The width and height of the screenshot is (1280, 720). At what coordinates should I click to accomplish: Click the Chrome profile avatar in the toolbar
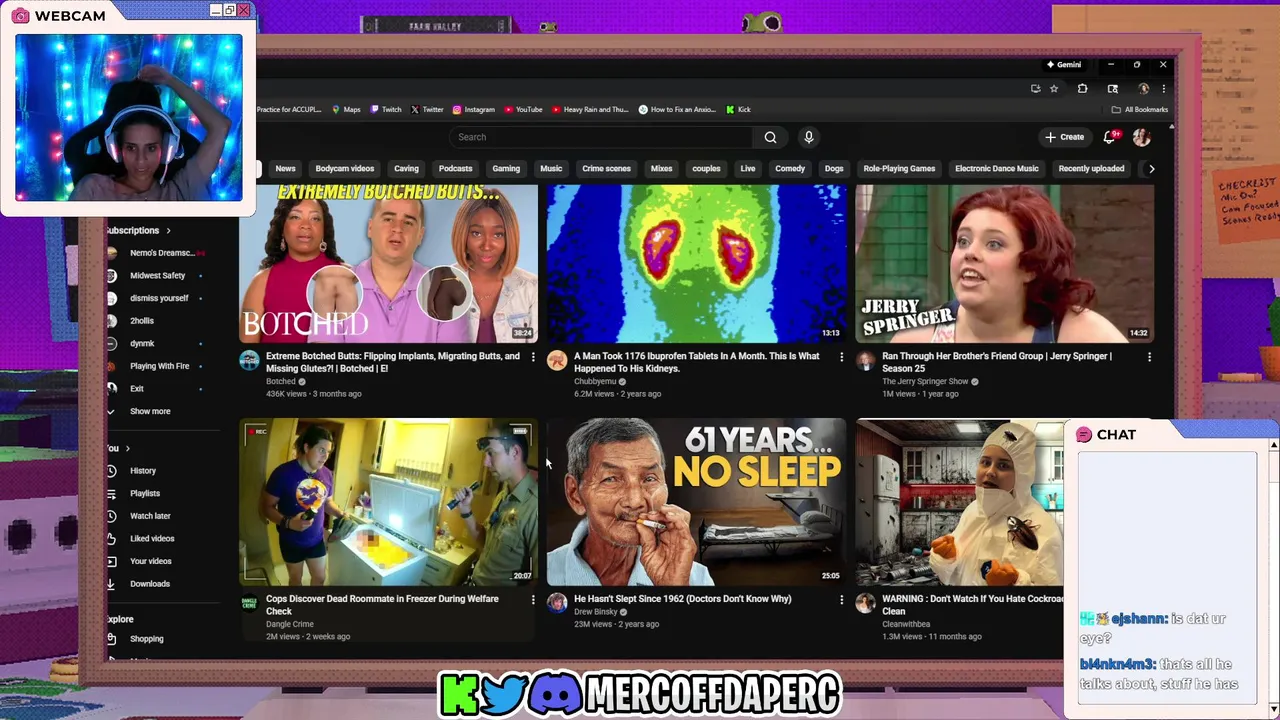tap(1143, 89)
